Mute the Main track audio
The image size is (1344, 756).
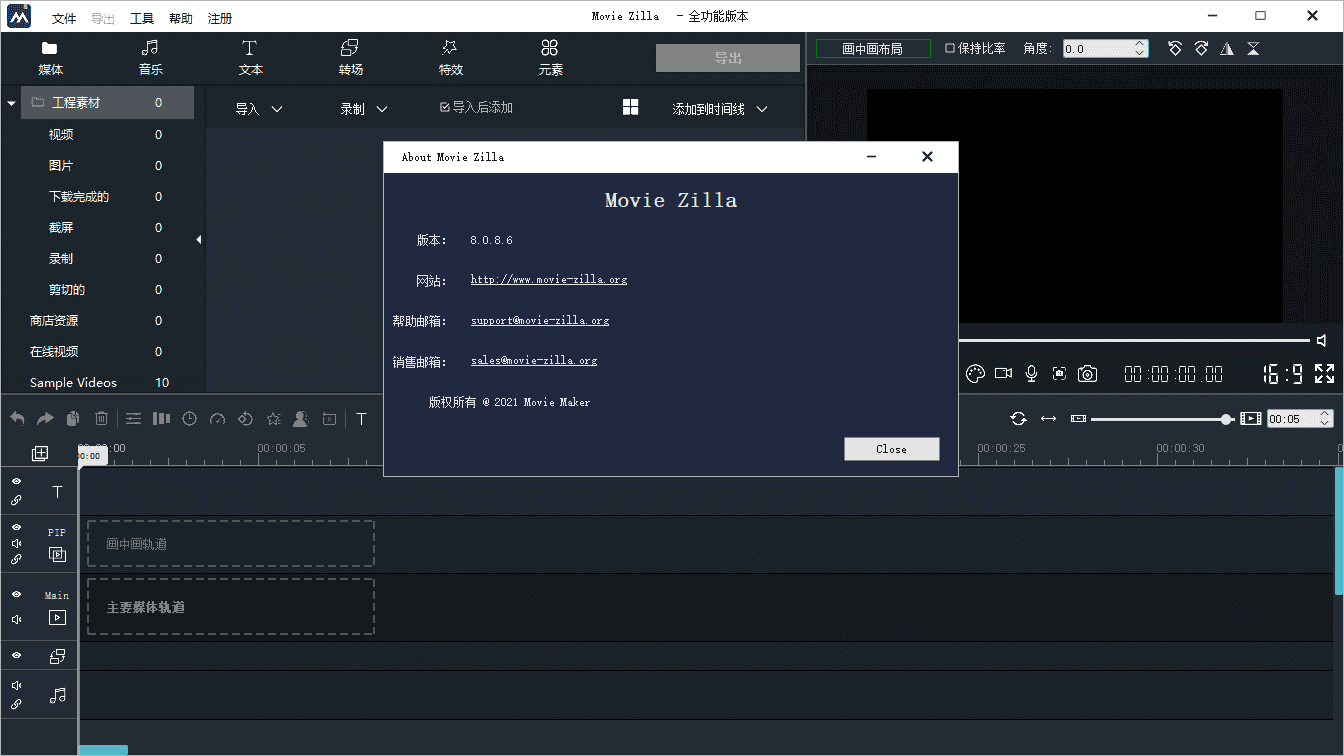point(17,619)
